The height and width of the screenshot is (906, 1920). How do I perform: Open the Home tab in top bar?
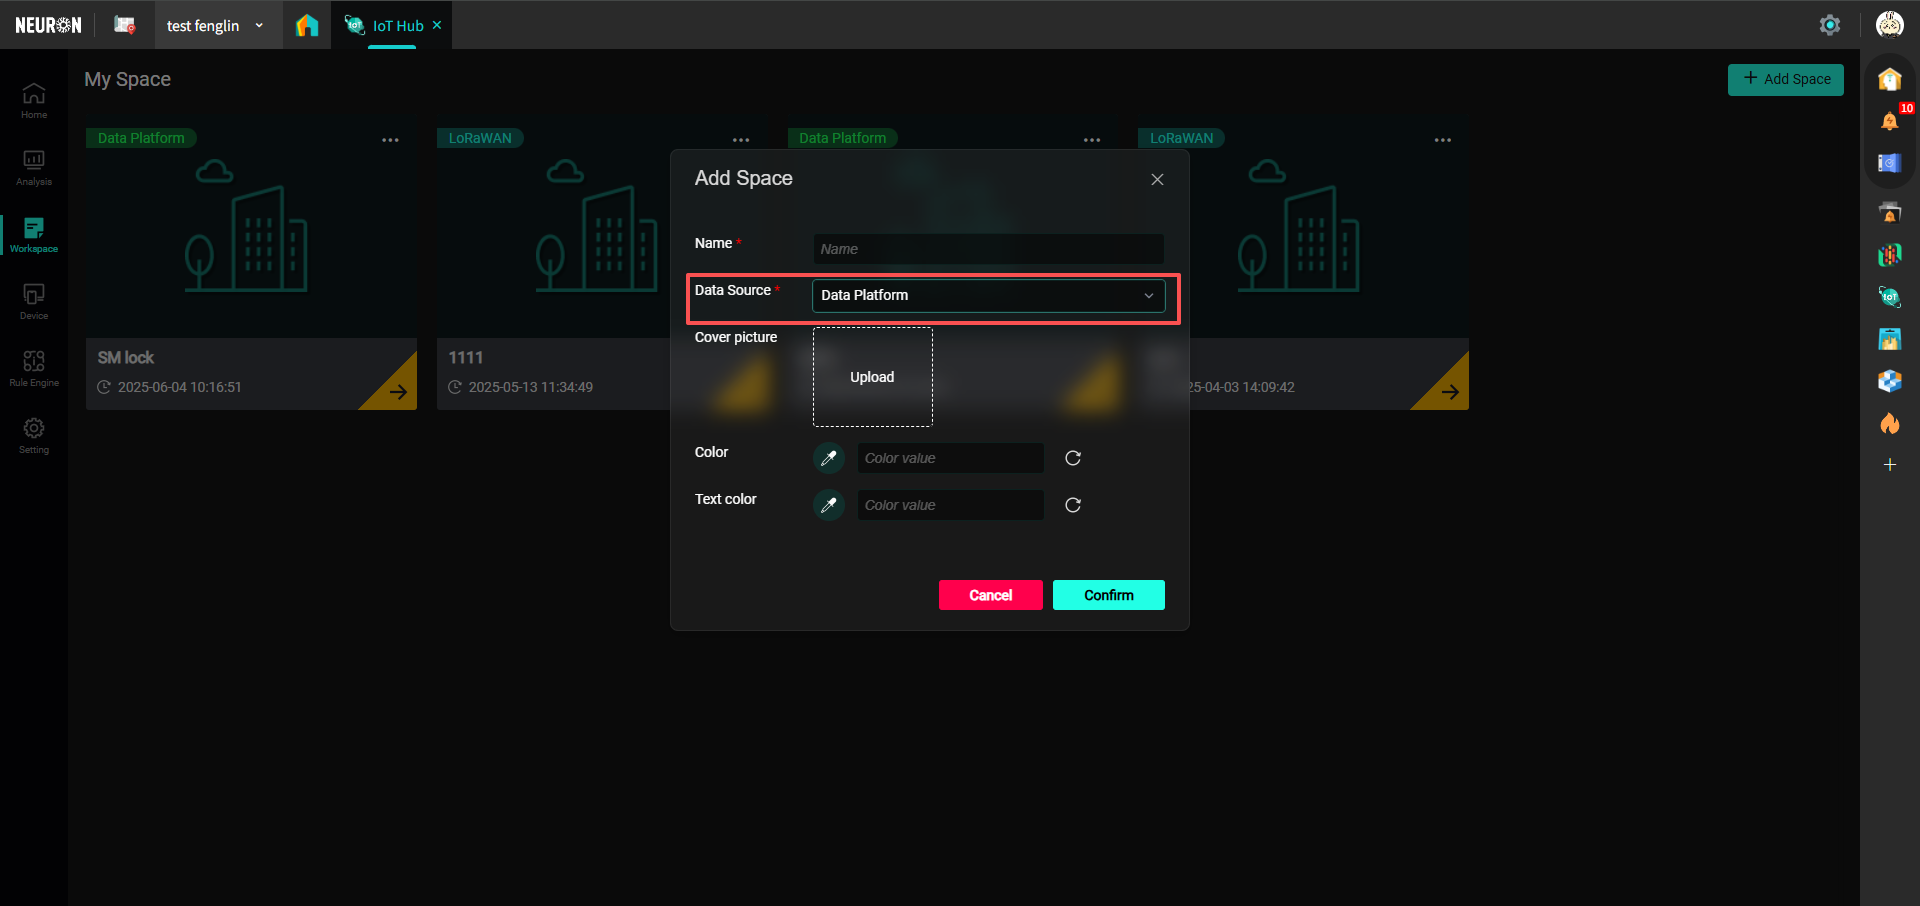(307, 26)
